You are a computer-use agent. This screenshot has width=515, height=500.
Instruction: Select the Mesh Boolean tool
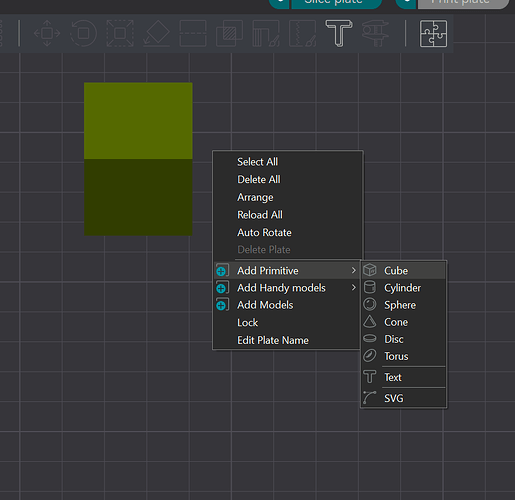(x=229, y=33)
